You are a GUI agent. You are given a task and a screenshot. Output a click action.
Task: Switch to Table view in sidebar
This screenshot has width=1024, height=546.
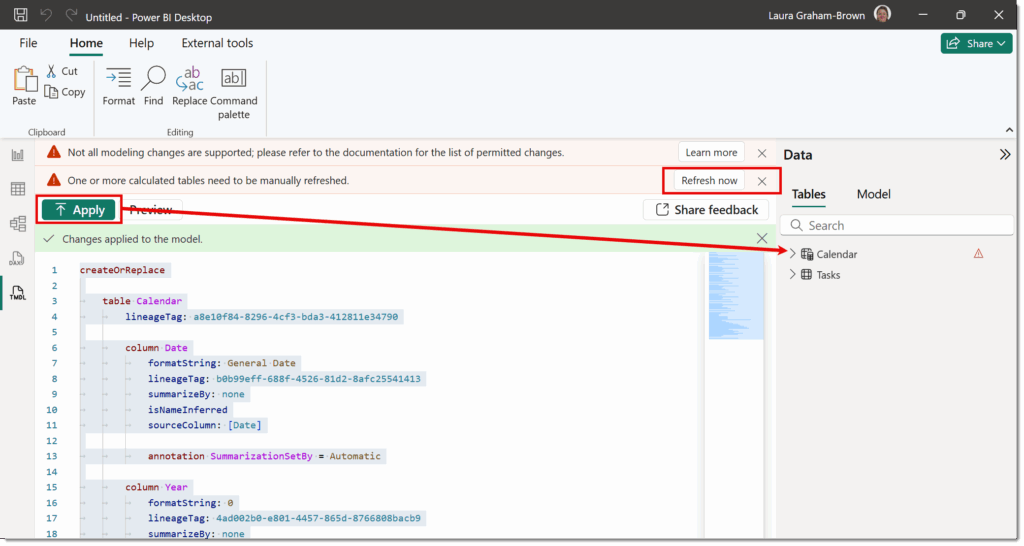coord(18,189)
